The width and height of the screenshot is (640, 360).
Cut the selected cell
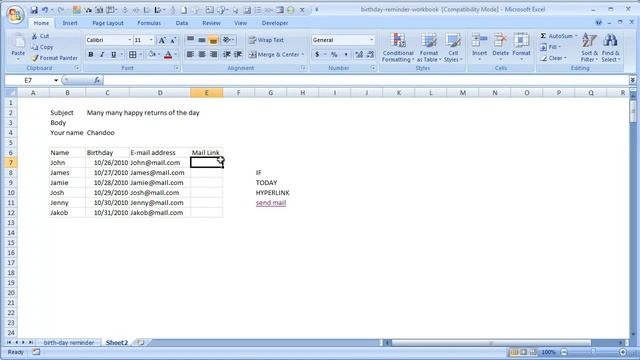(x=40, y=36)
